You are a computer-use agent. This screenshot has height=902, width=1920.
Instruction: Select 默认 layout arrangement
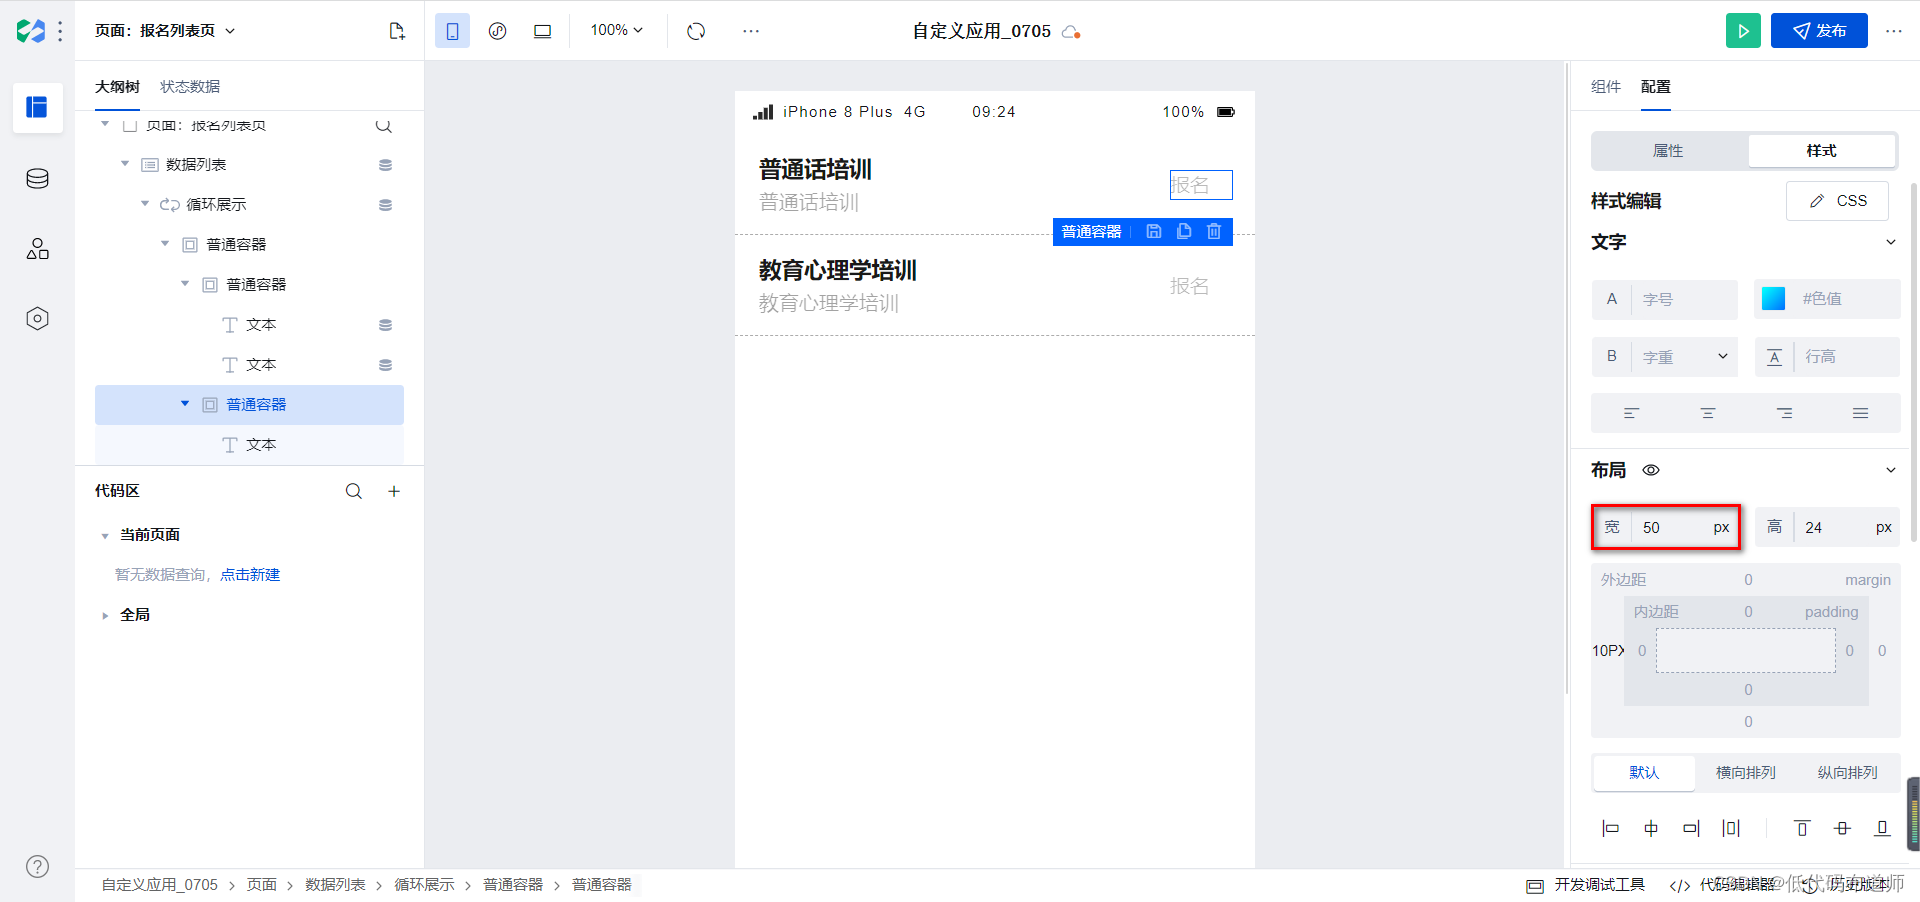coord(1644,773)
